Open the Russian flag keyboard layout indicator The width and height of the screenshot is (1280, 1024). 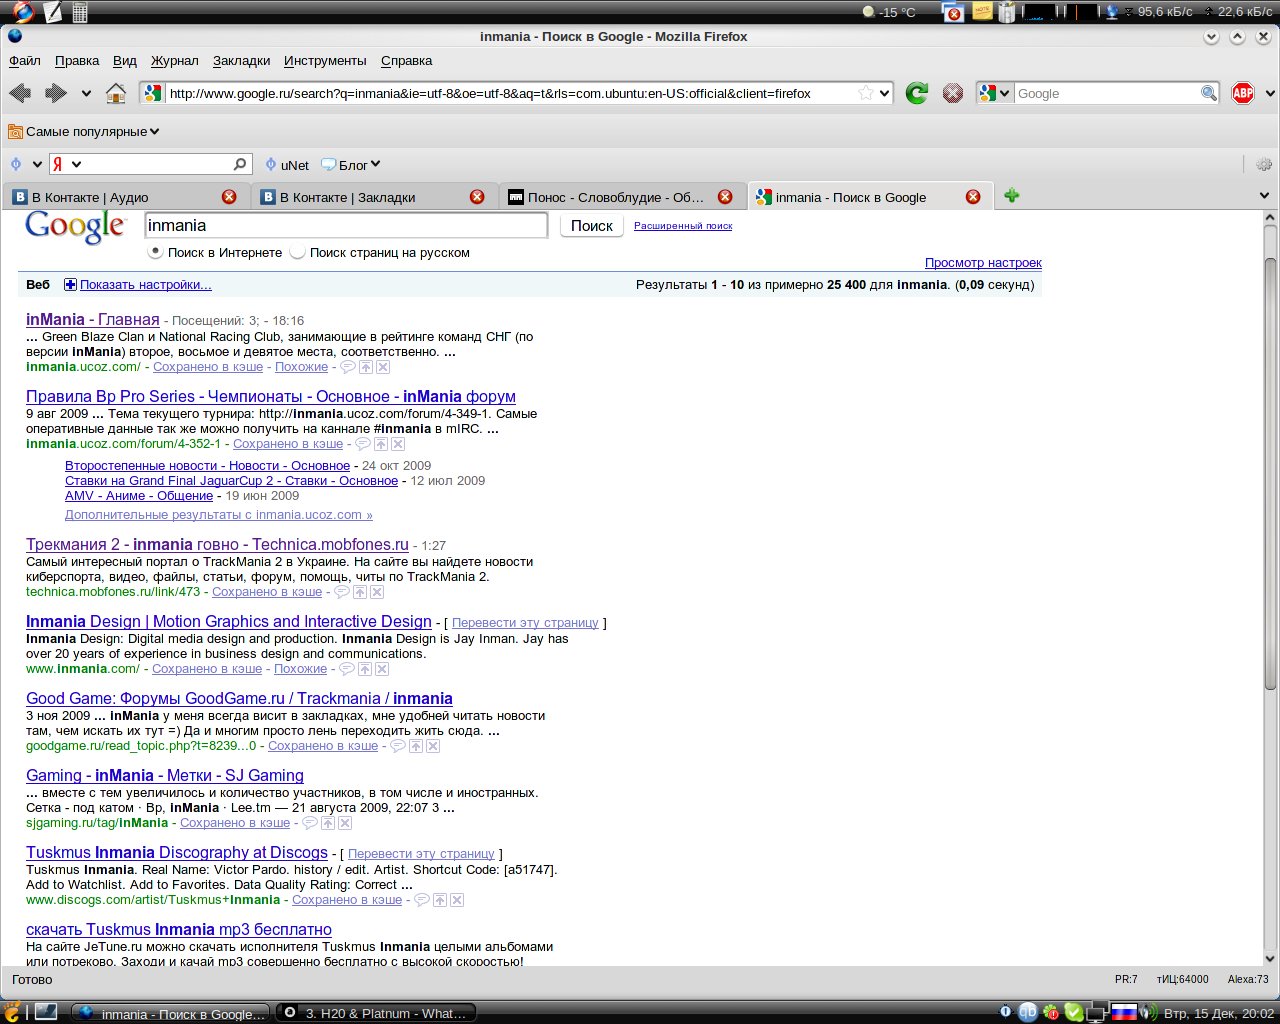[x=1125, y=1012]
